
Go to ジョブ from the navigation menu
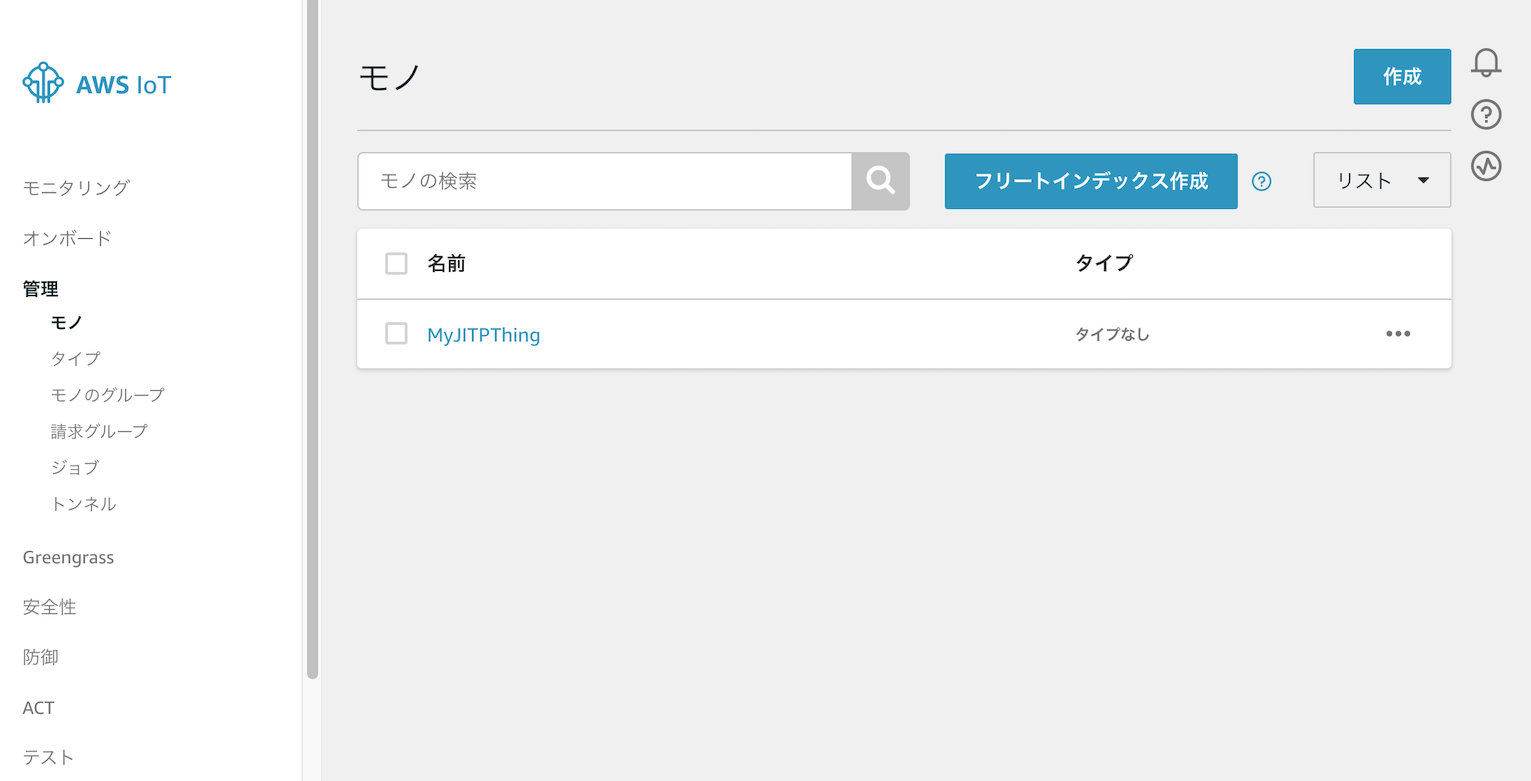[x=73, y=467]
